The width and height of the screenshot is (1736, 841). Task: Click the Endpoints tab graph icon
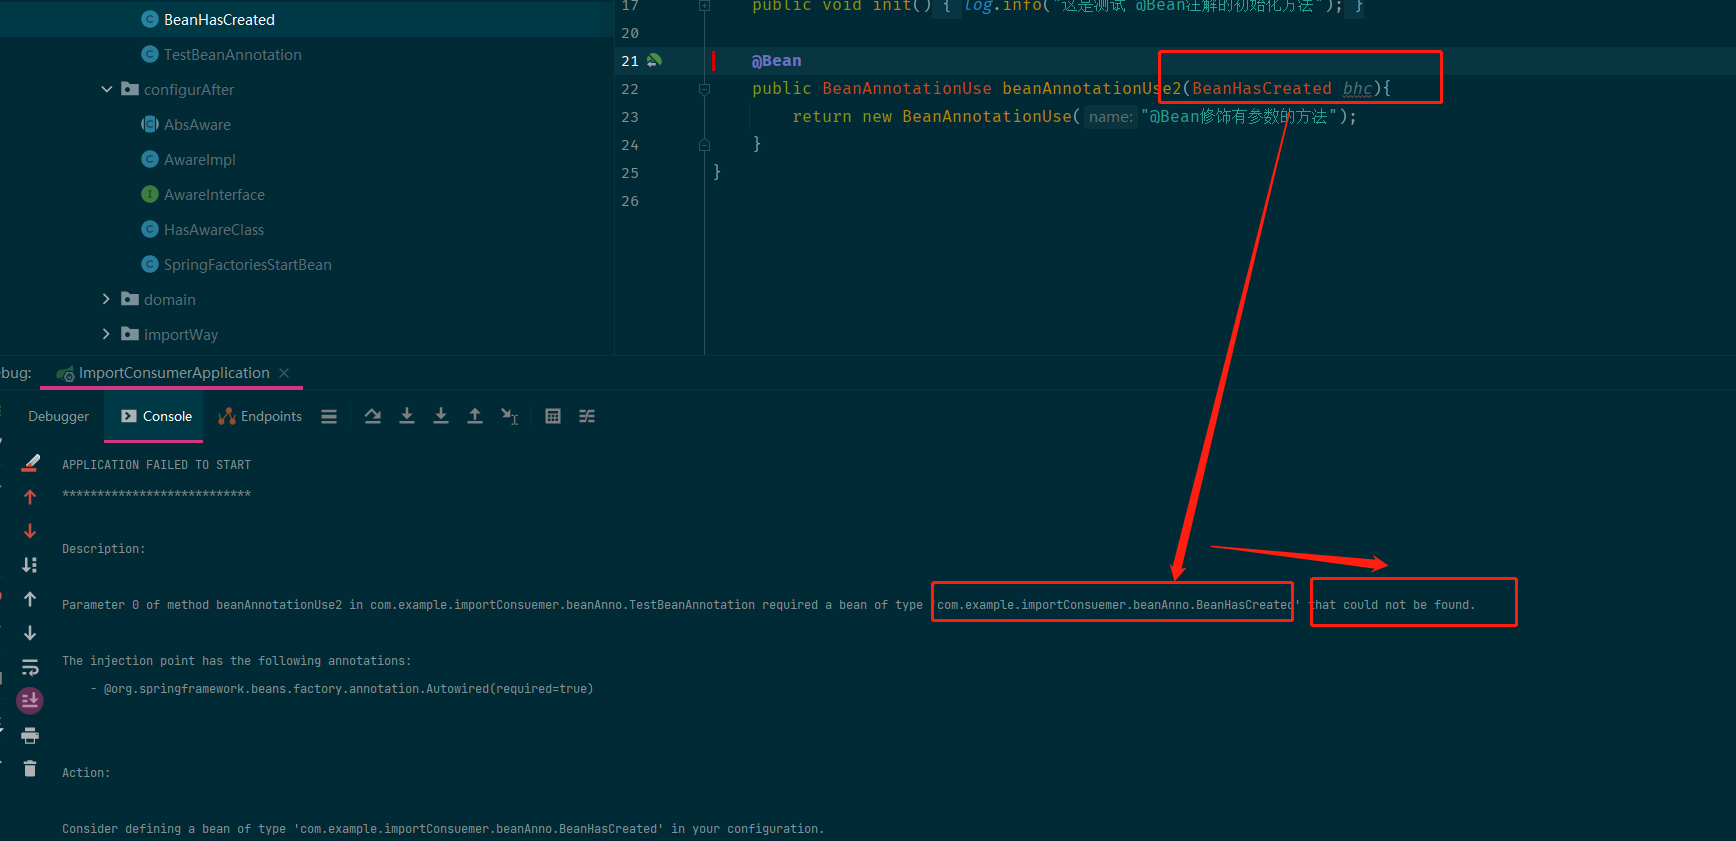point(227,416)
